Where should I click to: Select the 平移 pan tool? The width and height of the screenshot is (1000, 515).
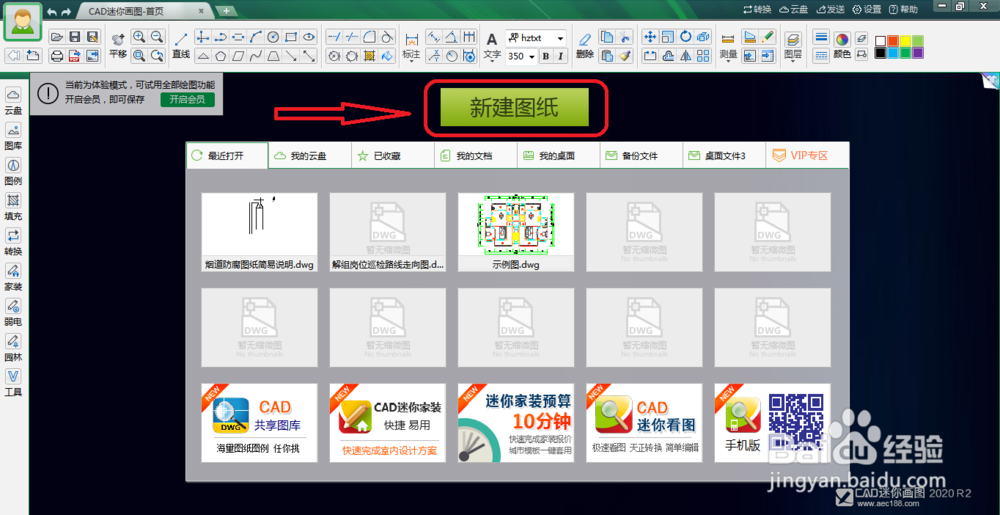pyautogui.click(x=118, y=46)
